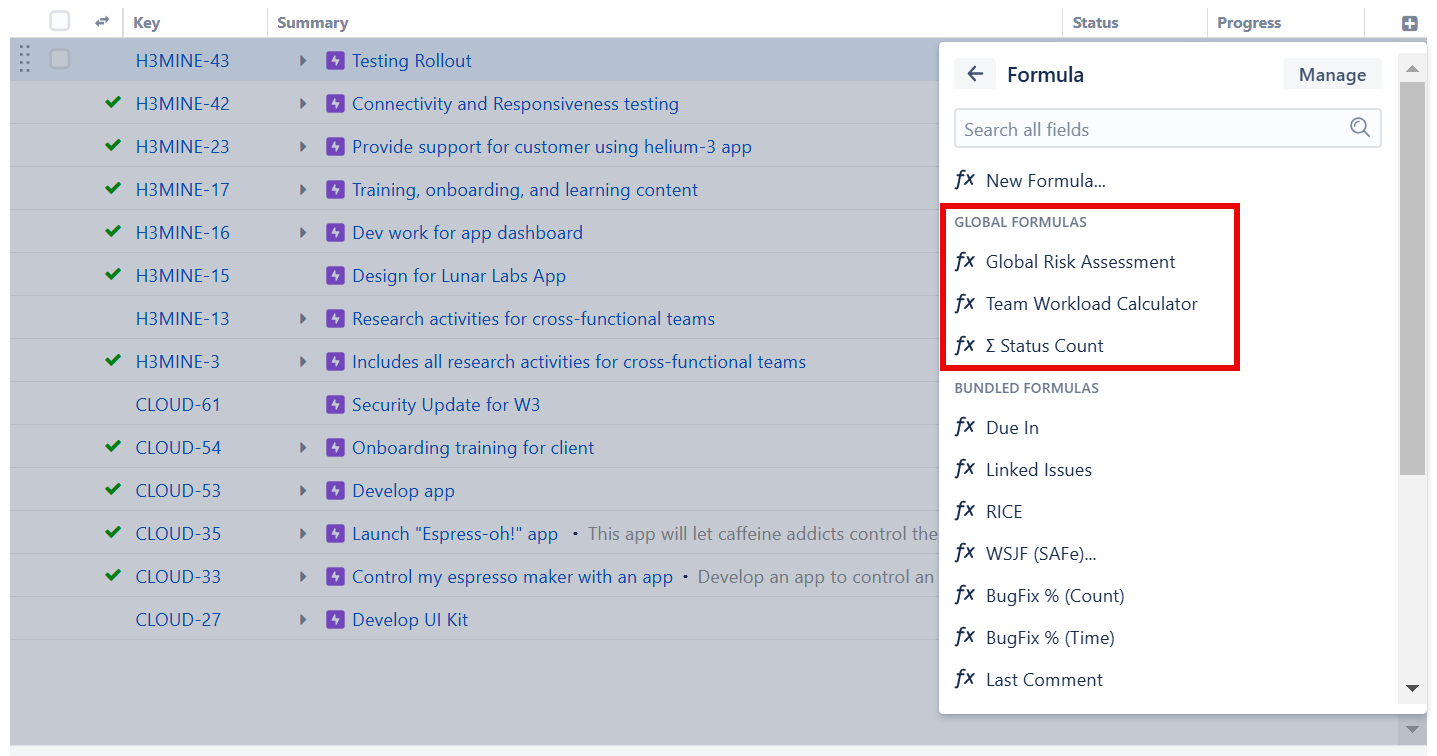
Task: Select the Team Workload Calculator formula
Action: click(1091, 304)
